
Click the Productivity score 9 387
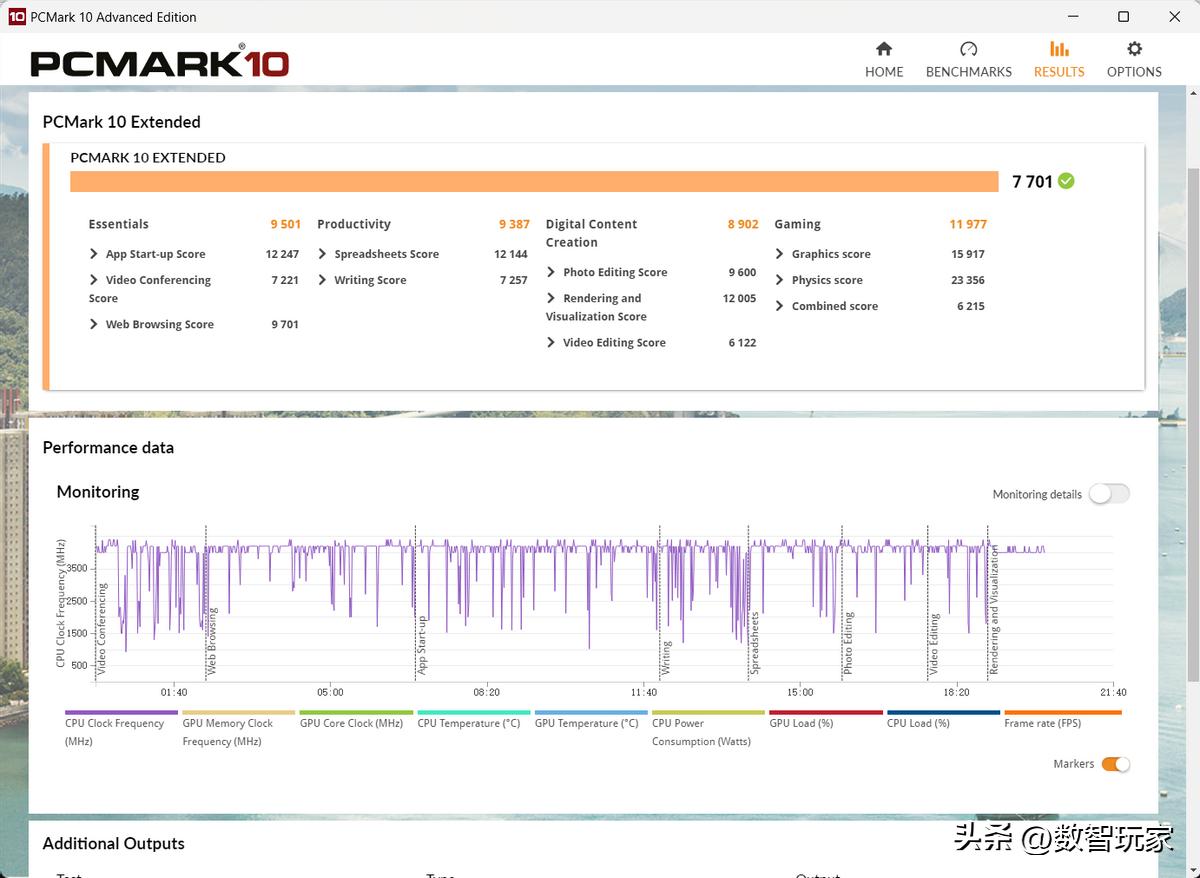click(514, 224)
